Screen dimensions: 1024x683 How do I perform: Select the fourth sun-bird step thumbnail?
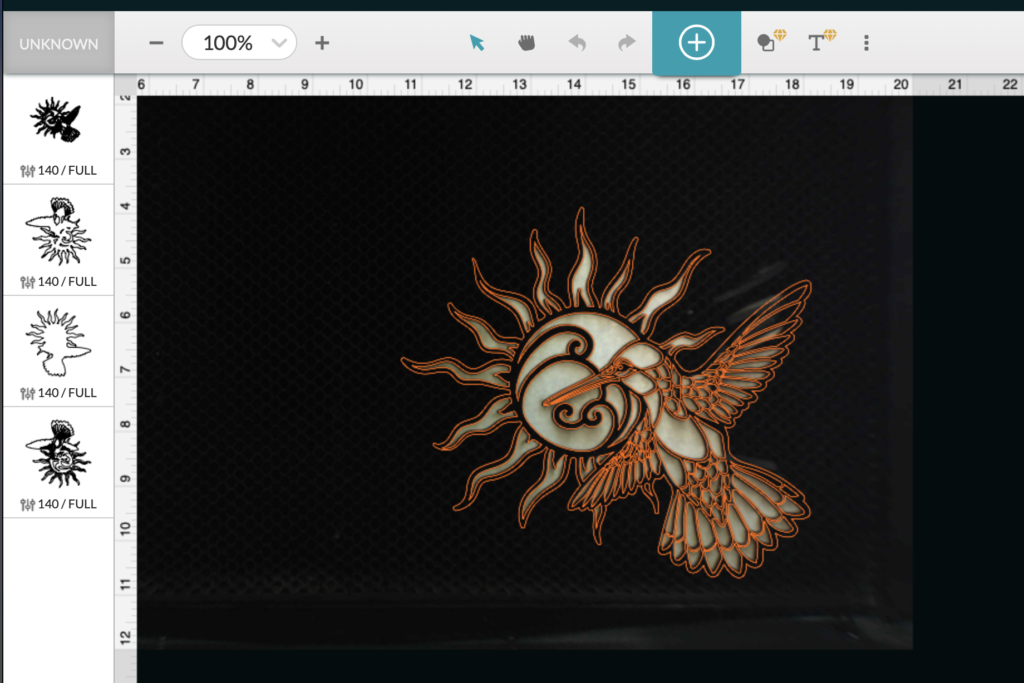pyautogui.click(x=57, y=453)
